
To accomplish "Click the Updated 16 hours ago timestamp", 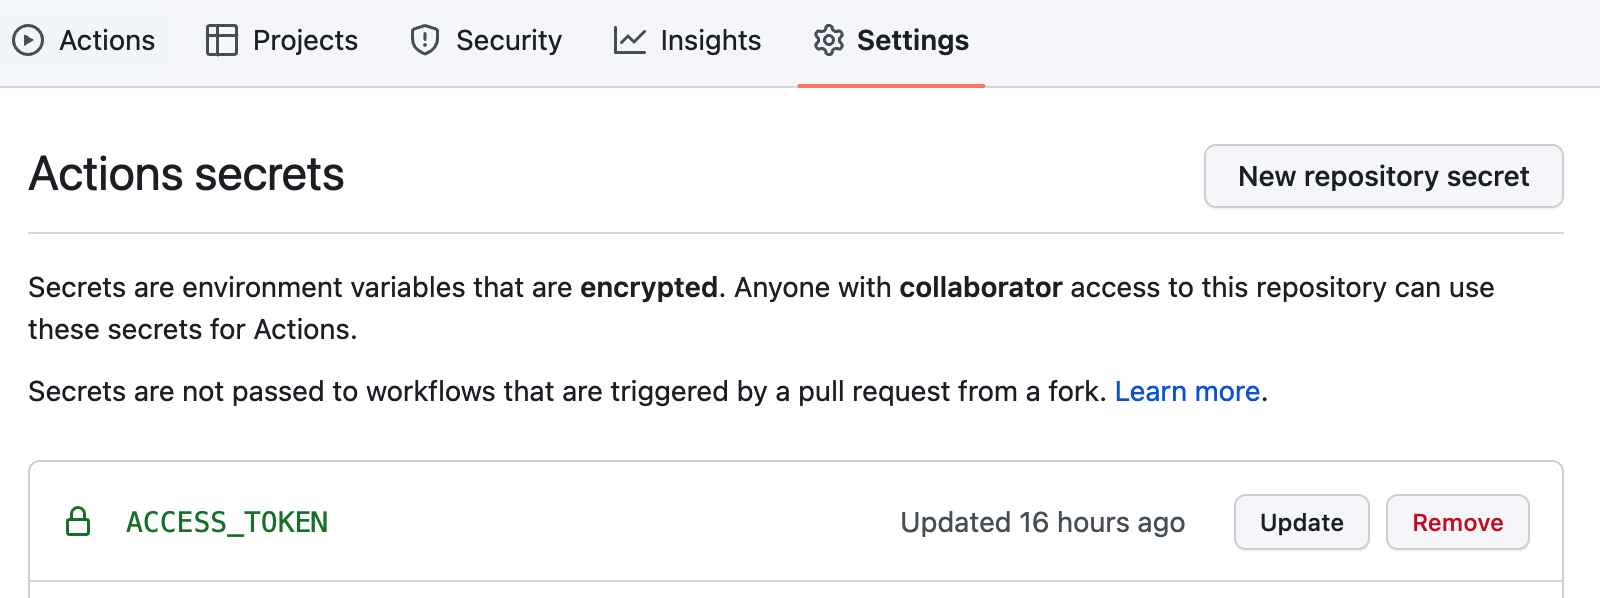I will pyautogui.click(x=1042, y=522).
